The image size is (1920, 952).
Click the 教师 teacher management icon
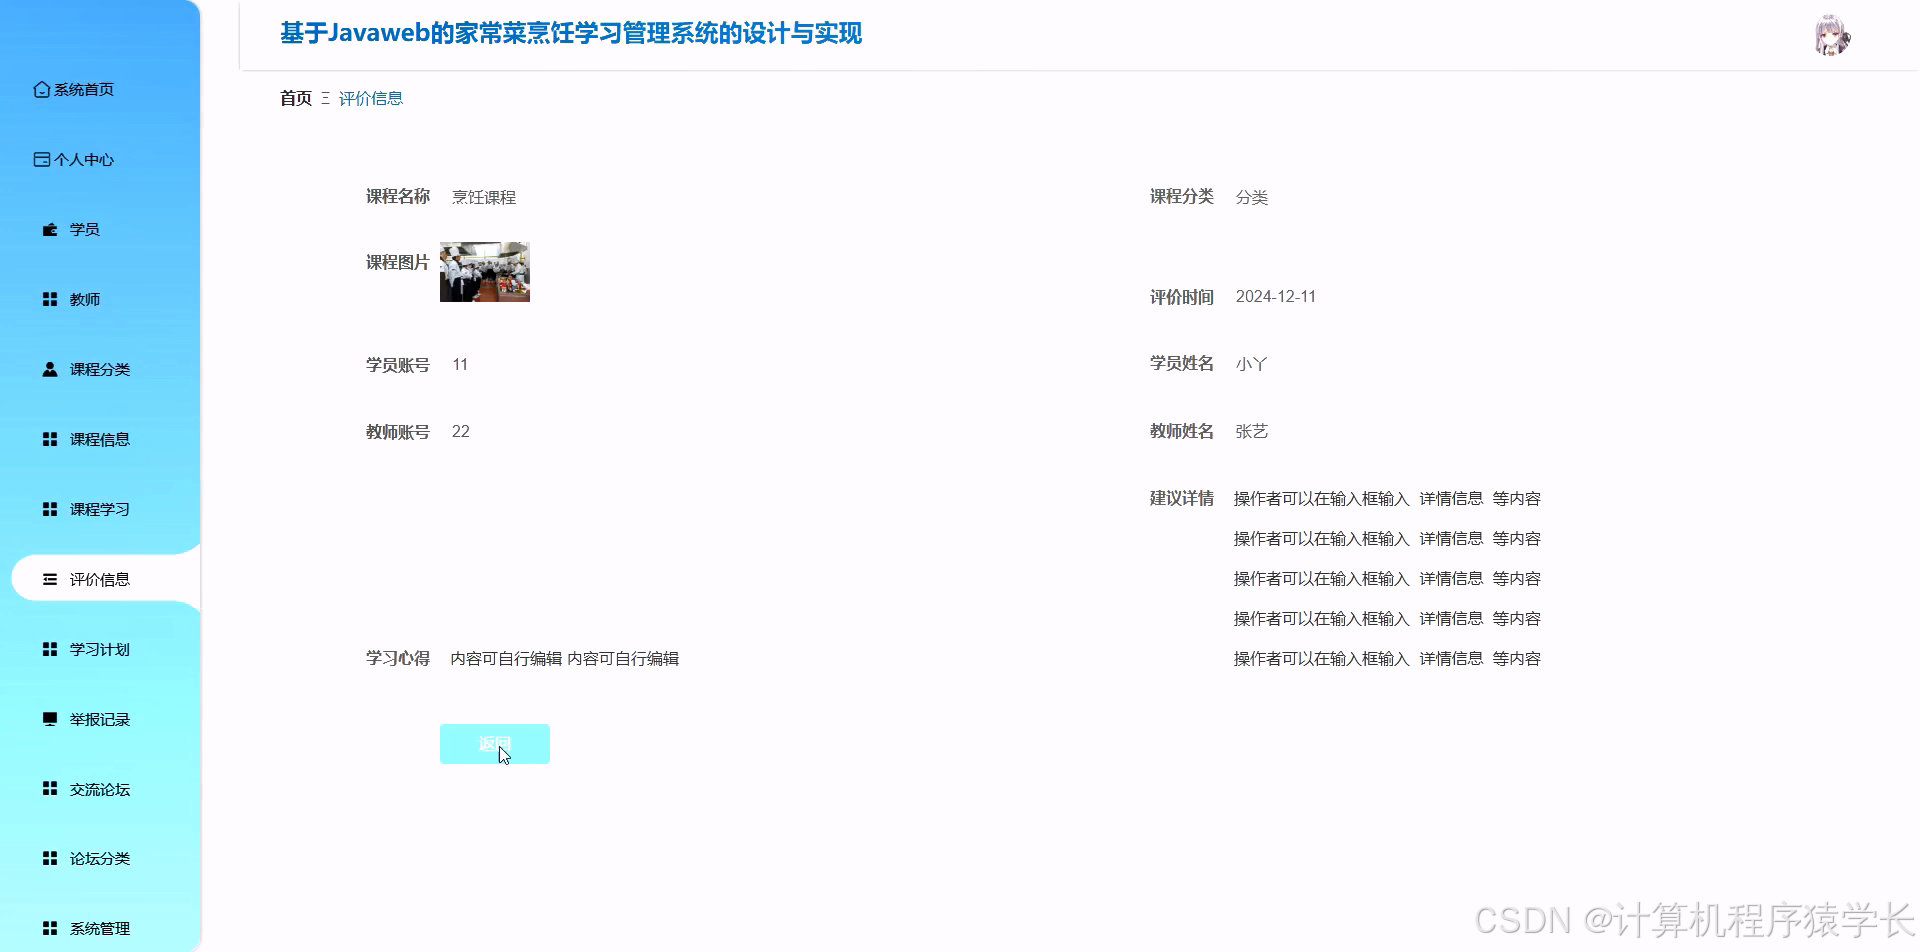tap(49, 298)
